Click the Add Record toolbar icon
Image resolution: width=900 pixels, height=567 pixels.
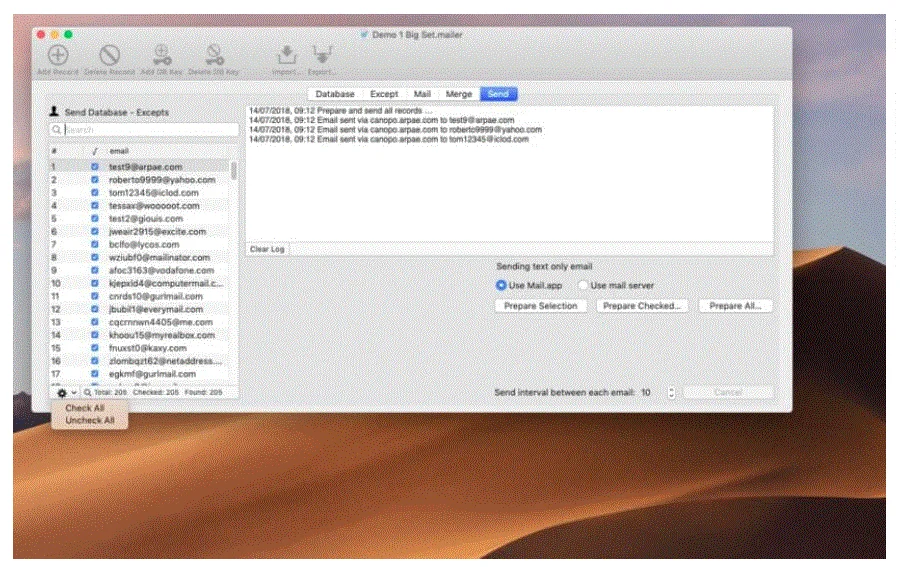tap(58, 56)
